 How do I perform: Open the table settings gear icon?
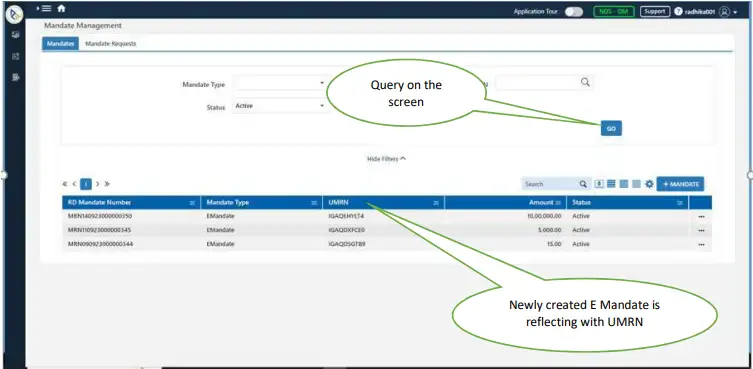tap(649, 184)
